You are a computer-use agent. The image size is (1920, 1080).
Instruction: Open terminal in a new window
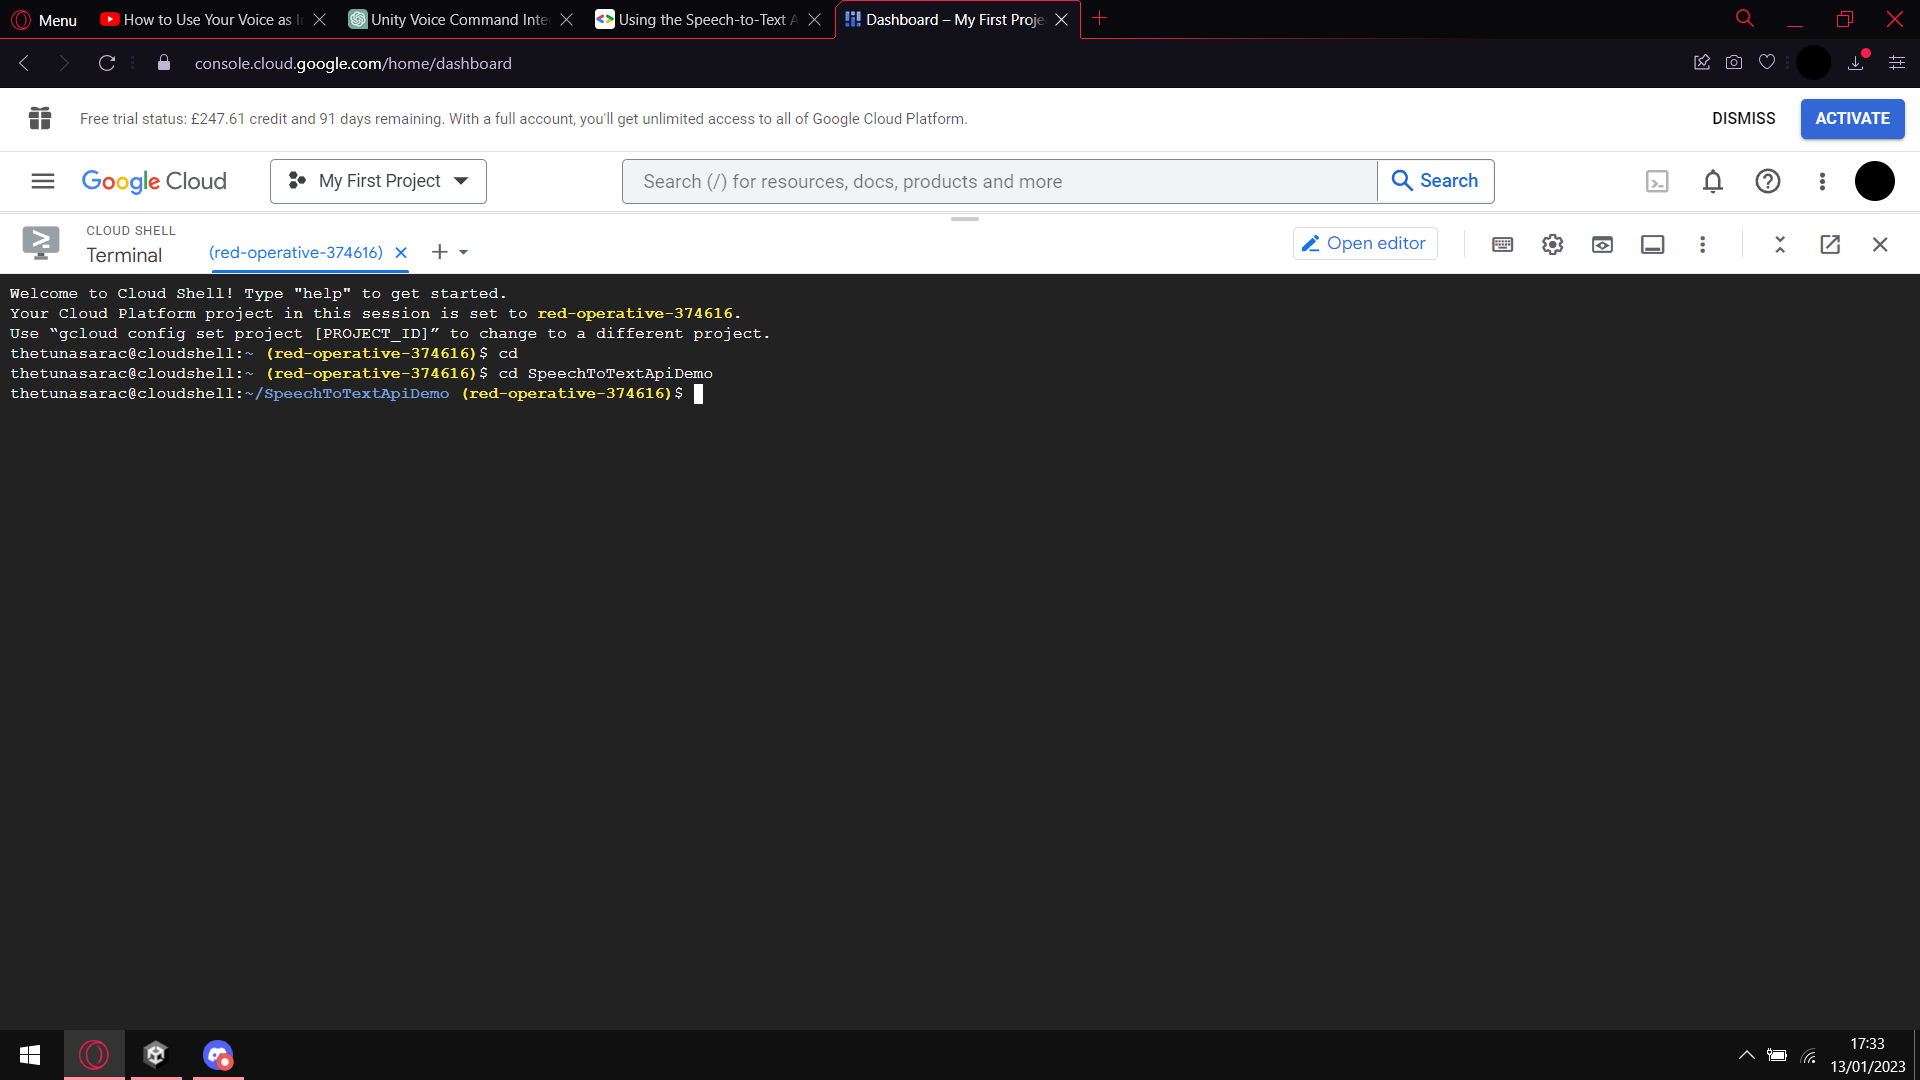1830,244
